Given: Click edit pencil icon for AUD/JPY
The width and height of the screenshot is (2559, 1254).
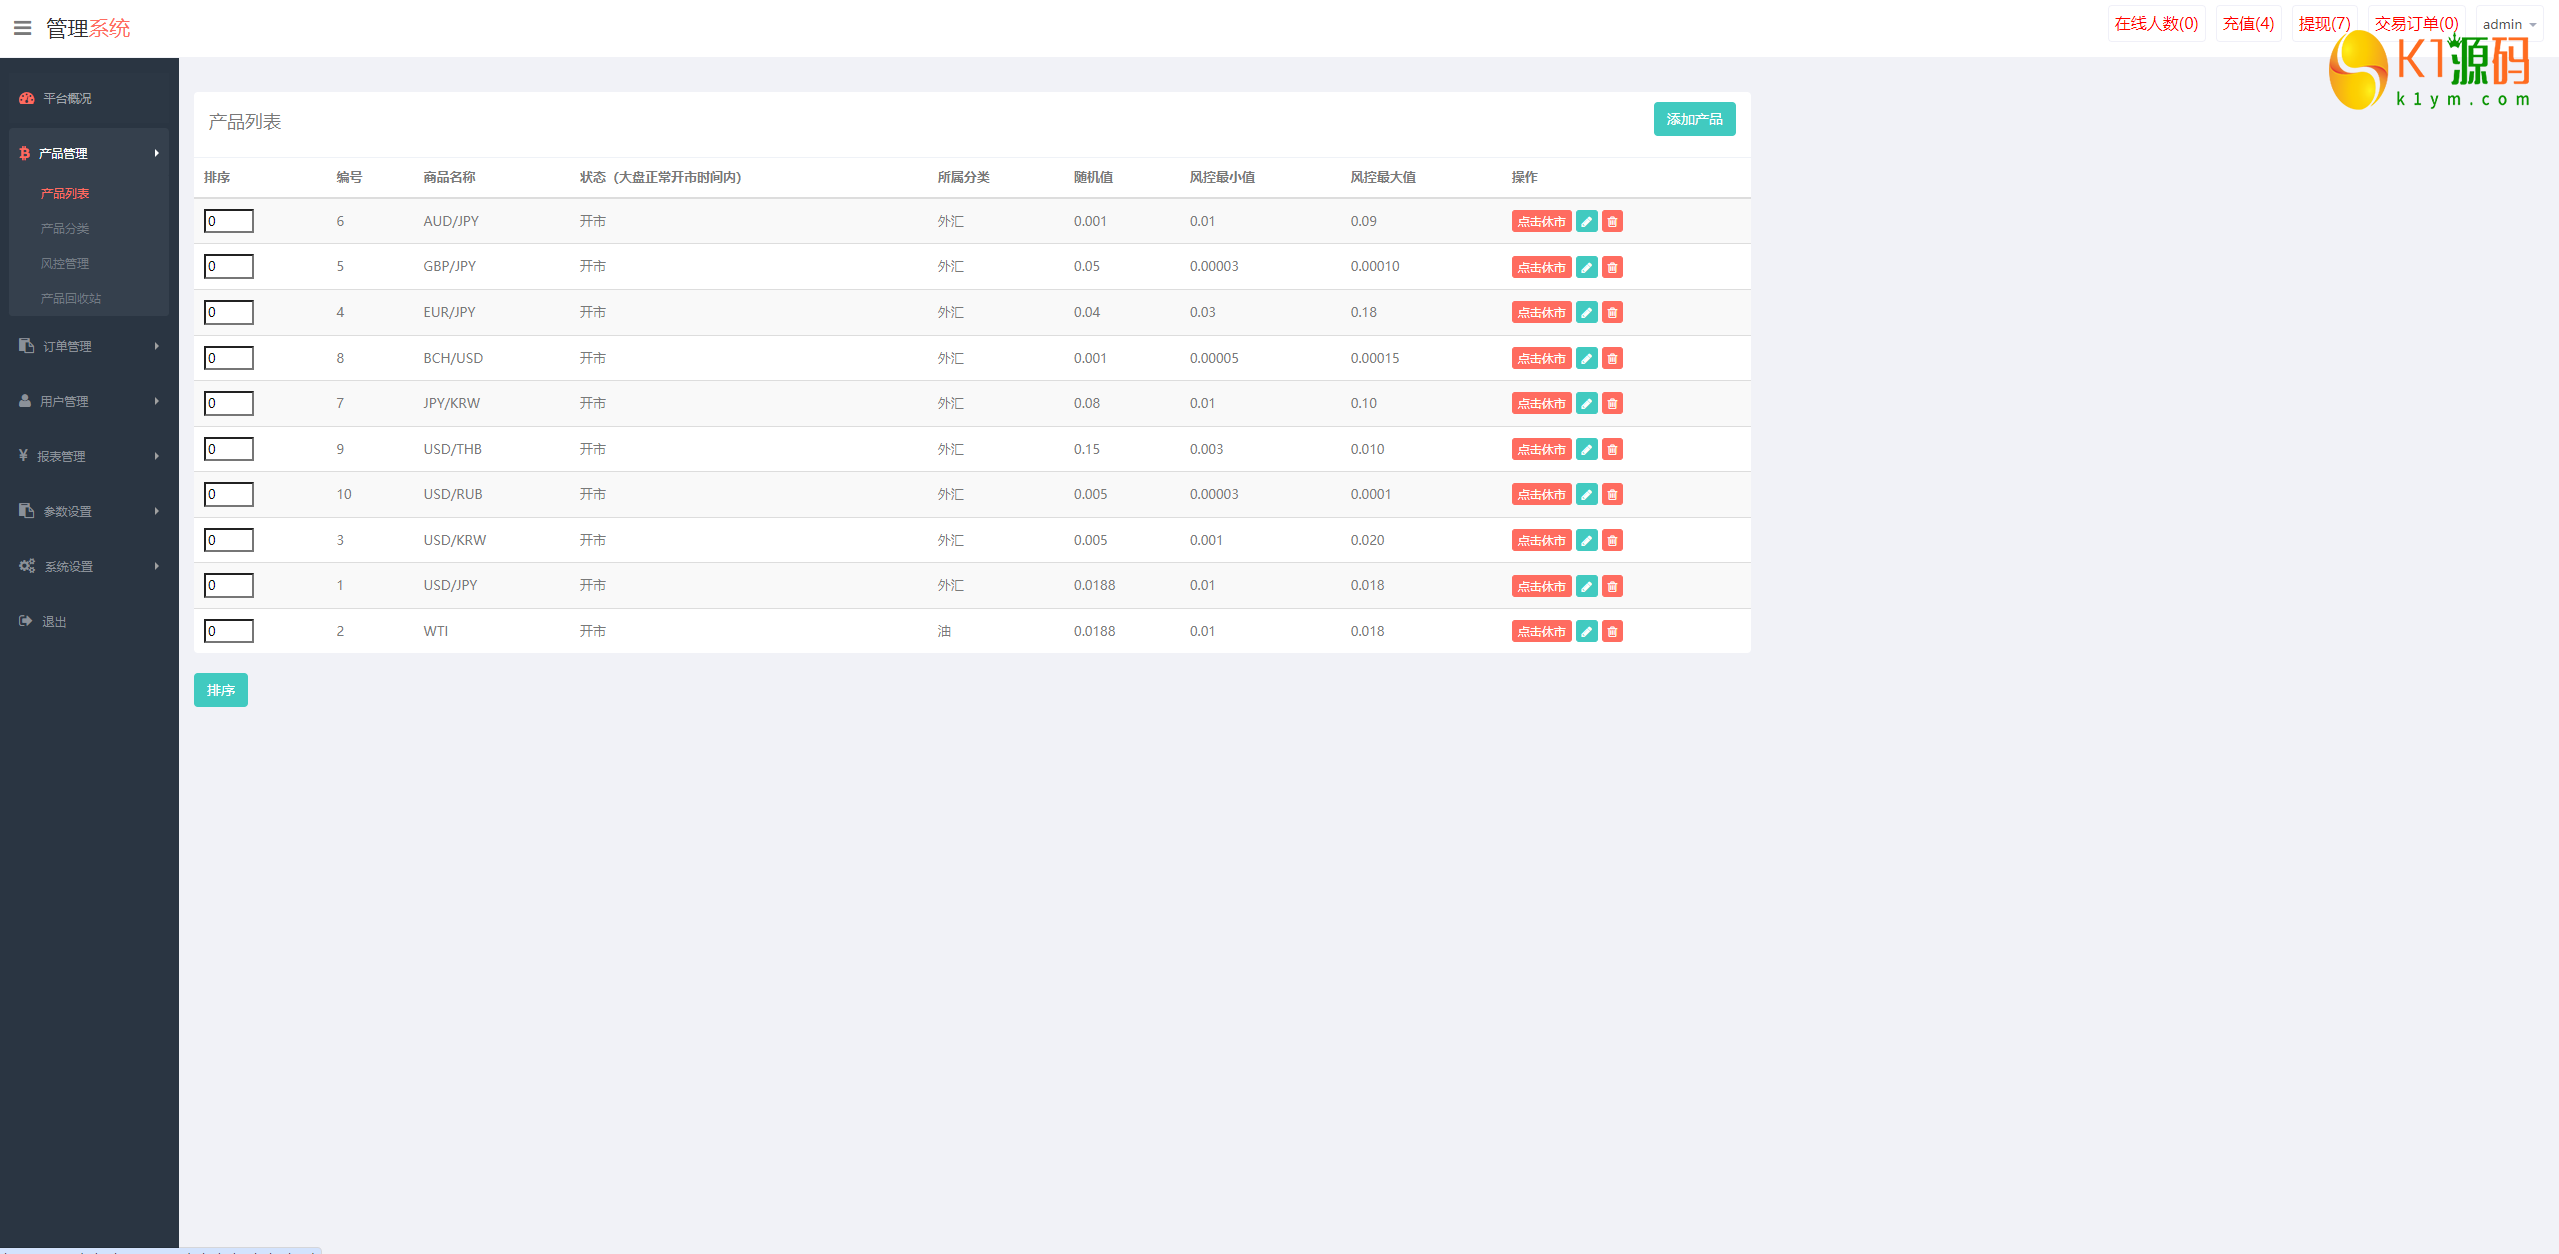Looking at the screenshot, I should 1586,221.
